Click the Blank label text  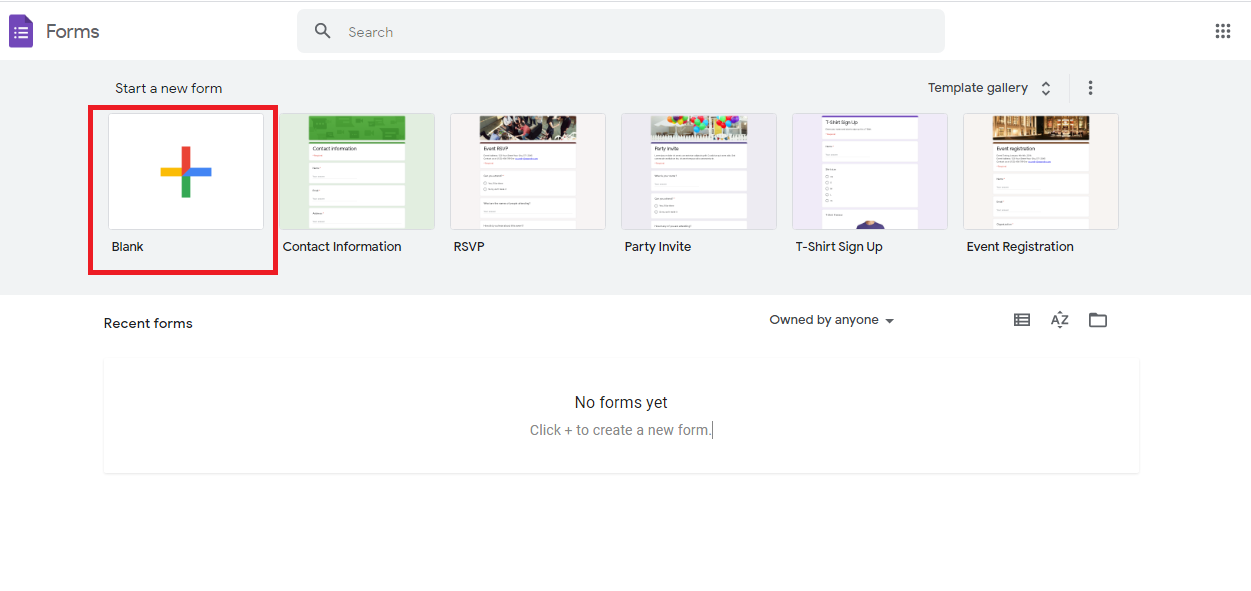(x=128, y=247)
